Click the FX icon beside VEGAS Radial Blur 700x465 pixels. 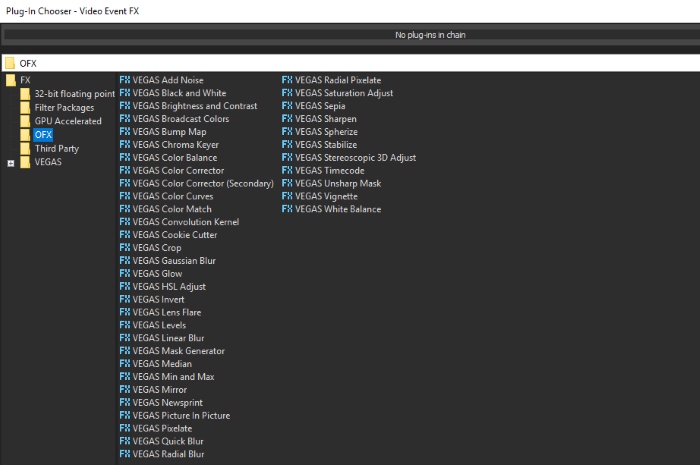(x=125, y=454)
